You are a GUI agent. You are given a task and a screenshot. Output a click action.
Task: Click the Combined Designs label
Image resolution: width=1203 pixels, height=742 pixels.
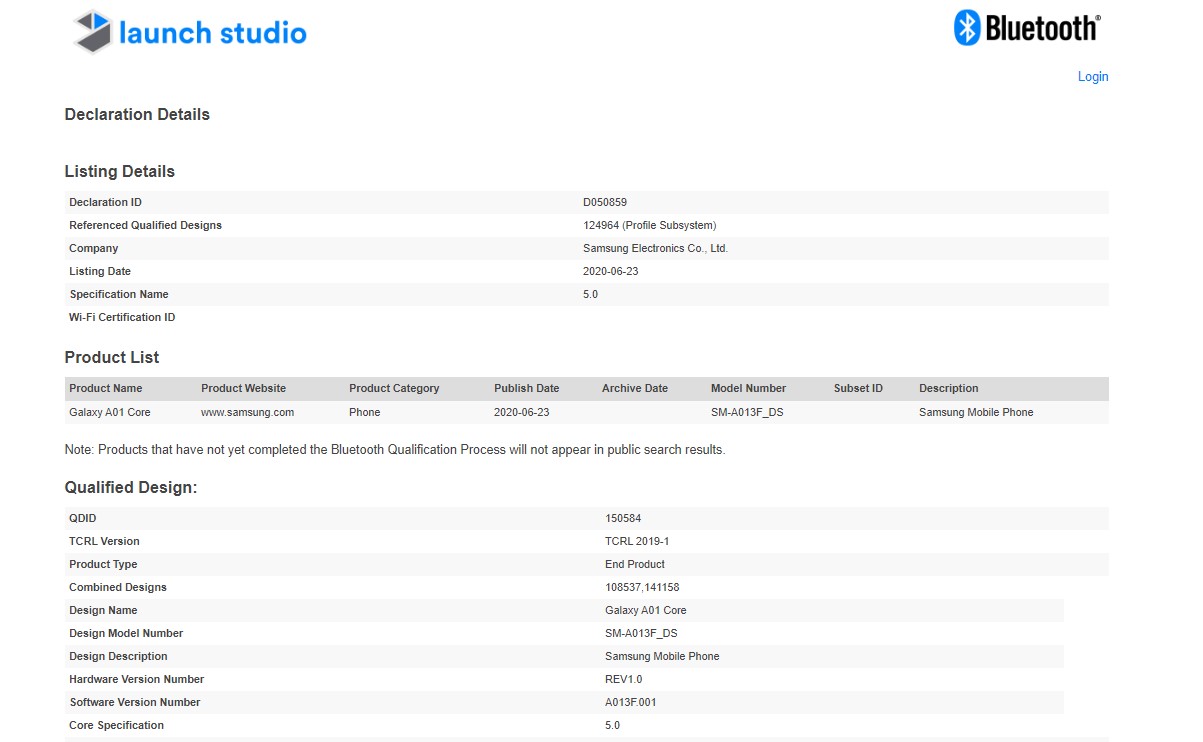click(118, 588)
